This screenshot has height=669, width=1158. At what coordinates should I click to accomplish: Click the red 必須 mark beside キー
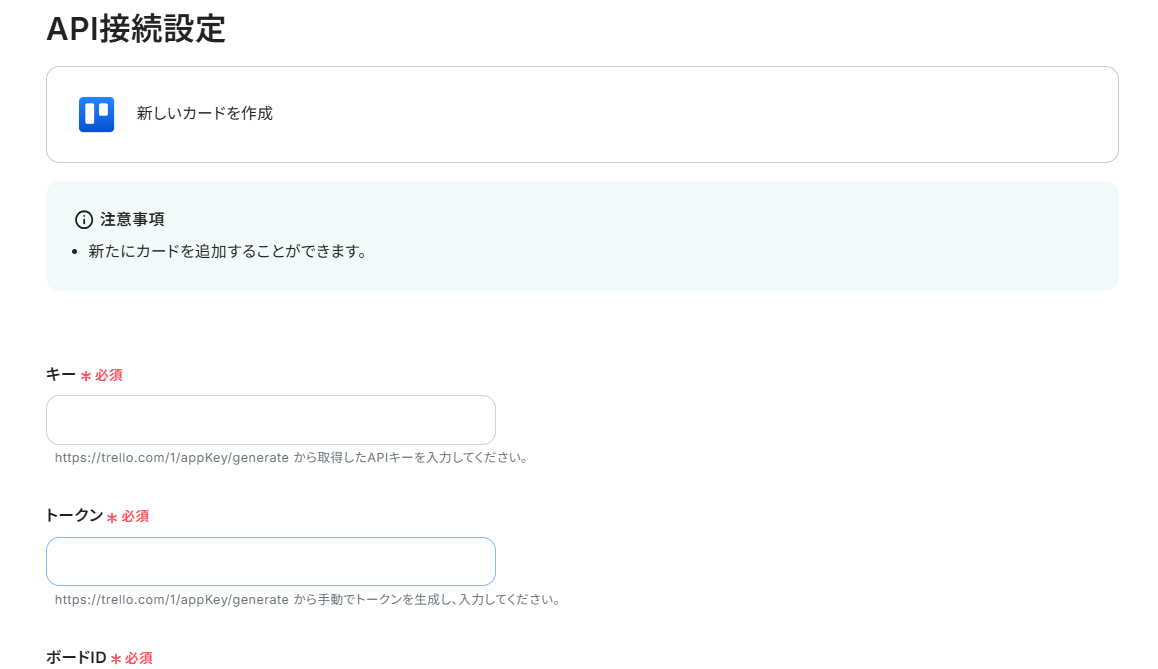pyautogui.click(x=102, y=375)
